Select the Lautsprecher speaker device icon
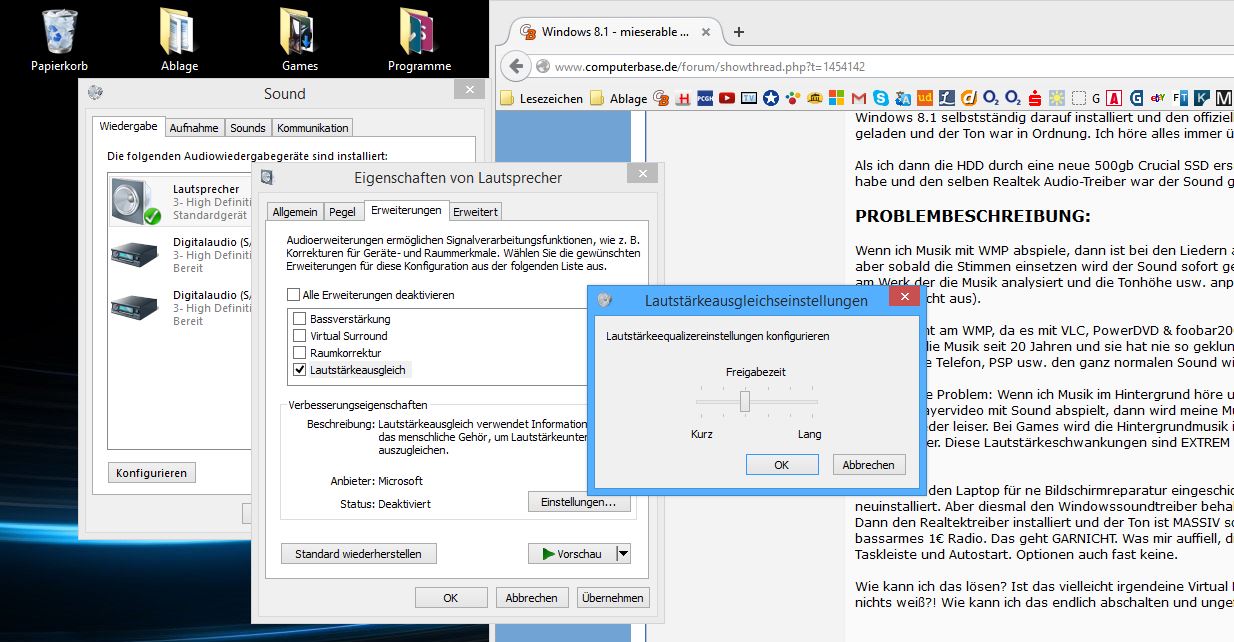The height and width of the screenshot is (642, 1234). [x=135, y=201]
